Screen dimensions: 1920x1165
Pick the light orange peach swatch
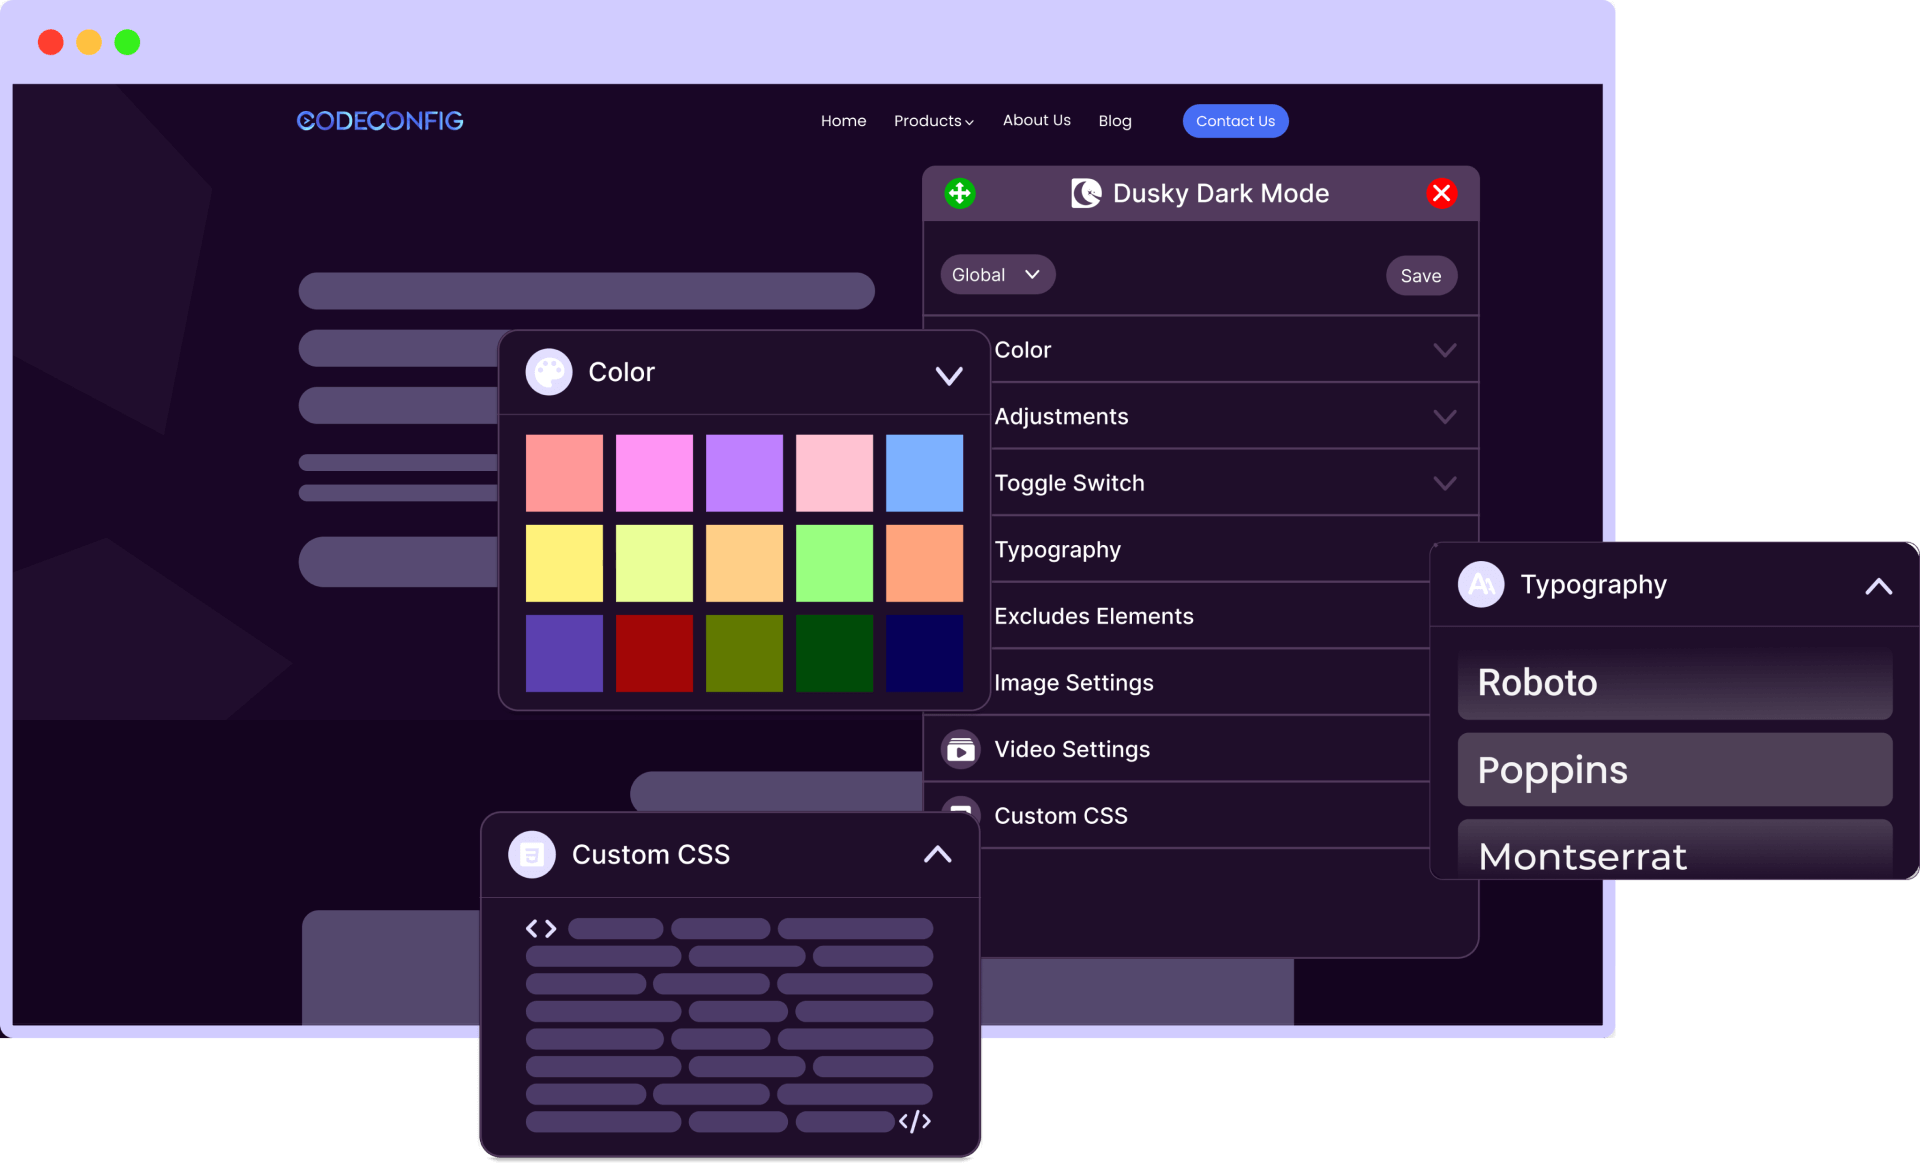coord(744,563)
